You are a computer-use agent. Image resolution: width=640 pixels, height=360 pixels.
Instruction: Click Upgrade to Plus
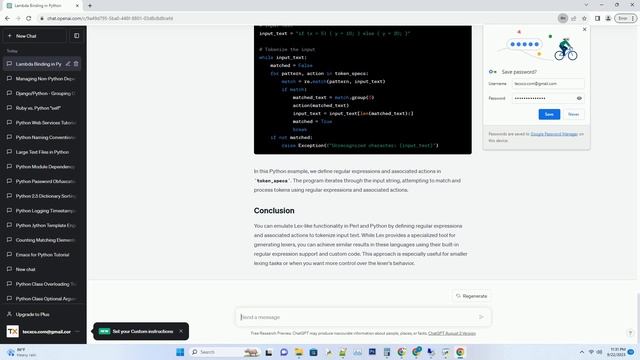42,314
